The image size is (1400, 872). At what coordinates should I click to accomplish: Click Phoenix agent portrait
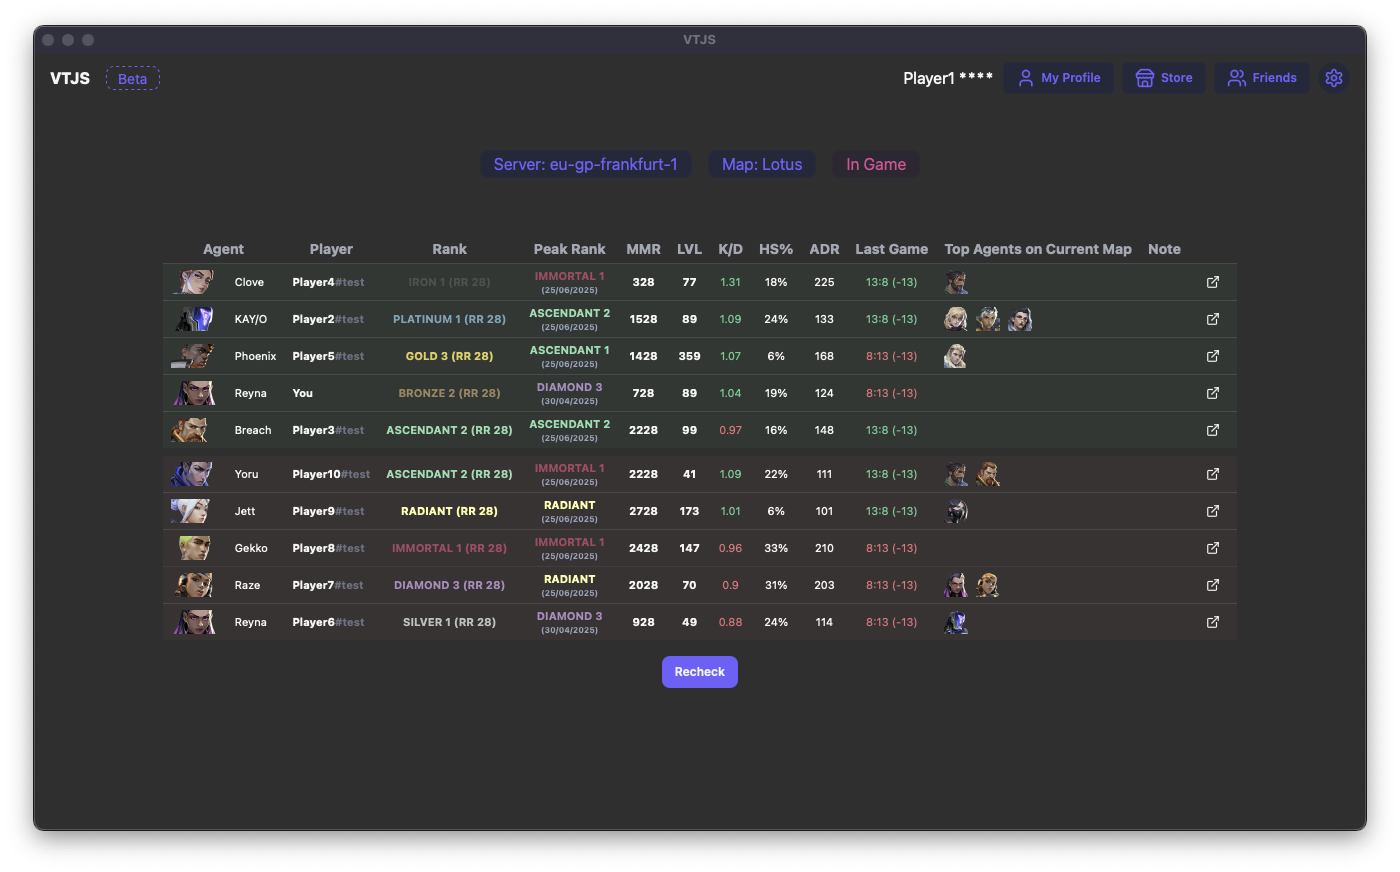point(193,356)
